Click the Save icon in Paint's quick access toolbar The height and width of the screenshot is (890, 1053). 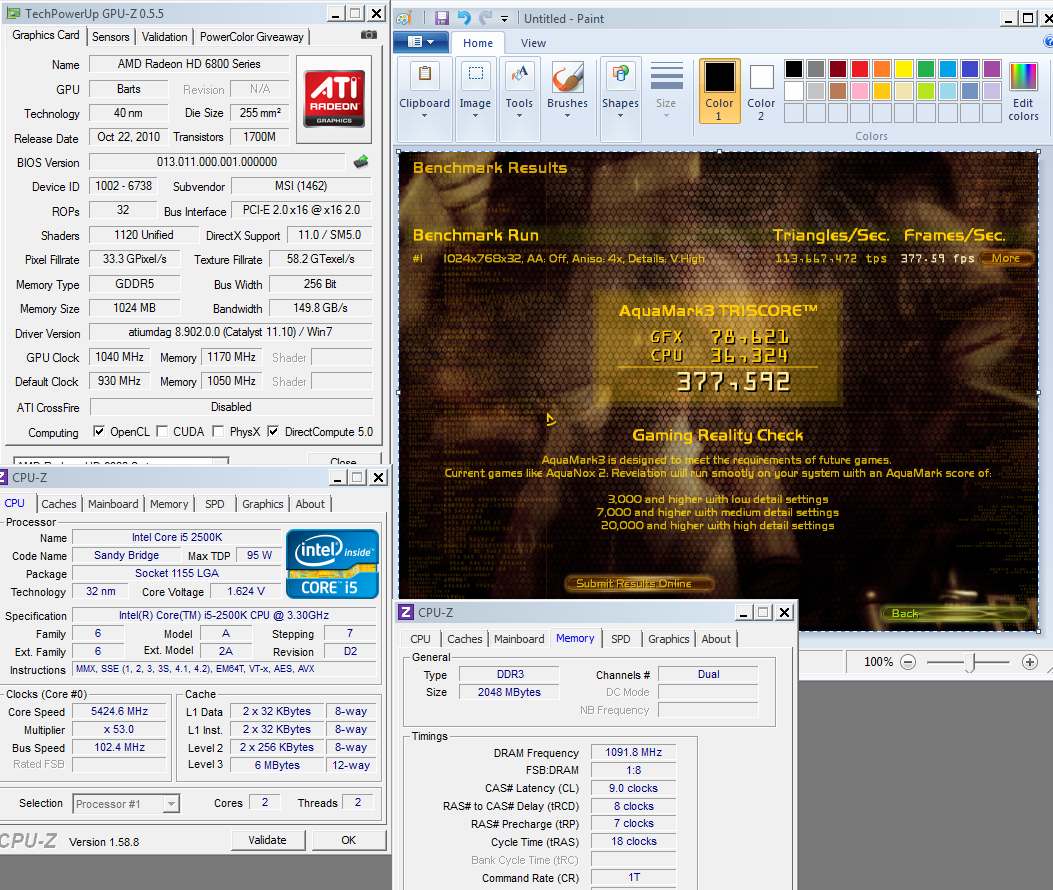(x=441, y=18)
